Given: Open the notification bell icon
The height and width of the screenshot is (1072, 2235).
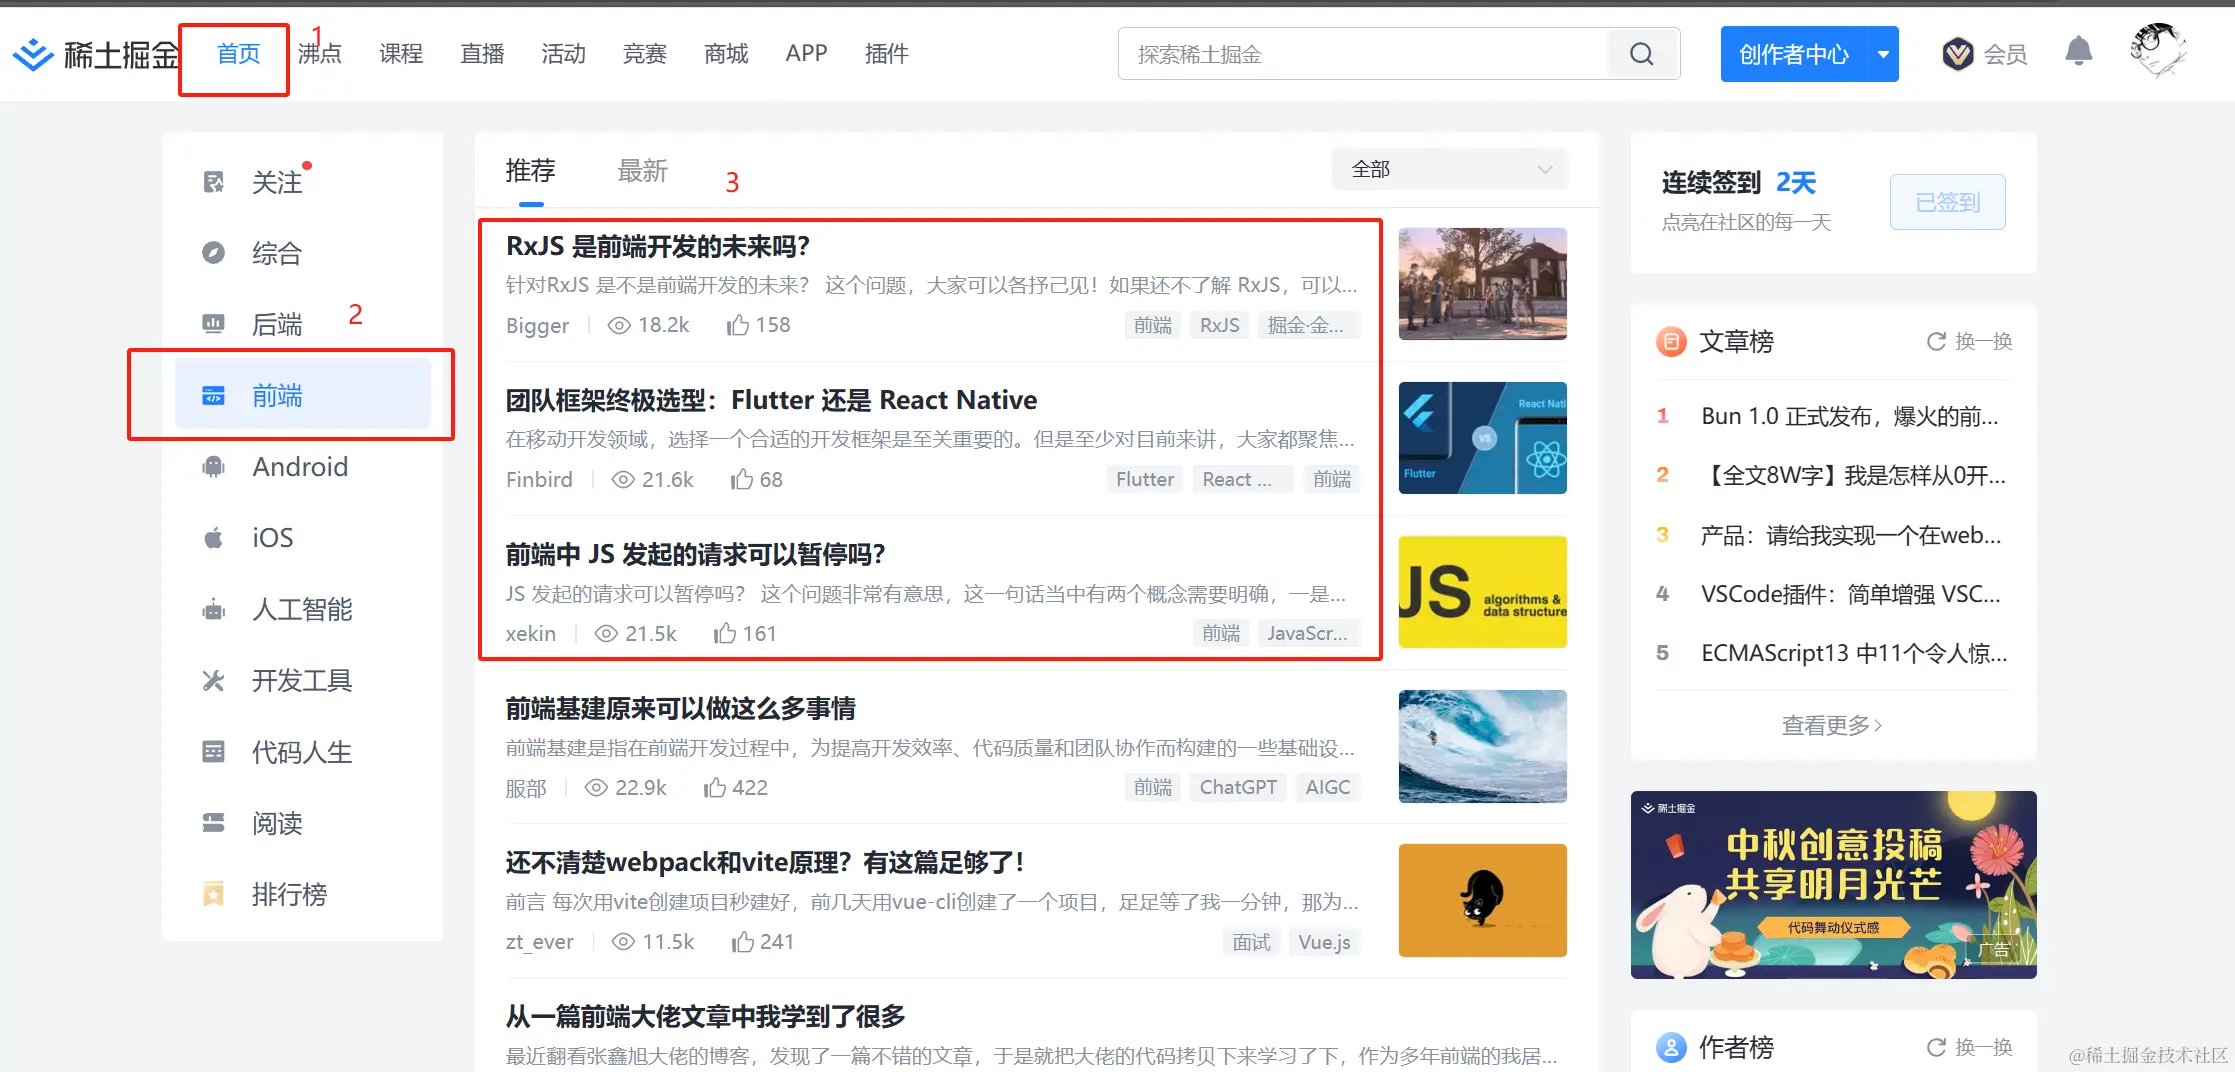Looking at the screenshot, I should pyautogui.click(x=2079, y=52).
